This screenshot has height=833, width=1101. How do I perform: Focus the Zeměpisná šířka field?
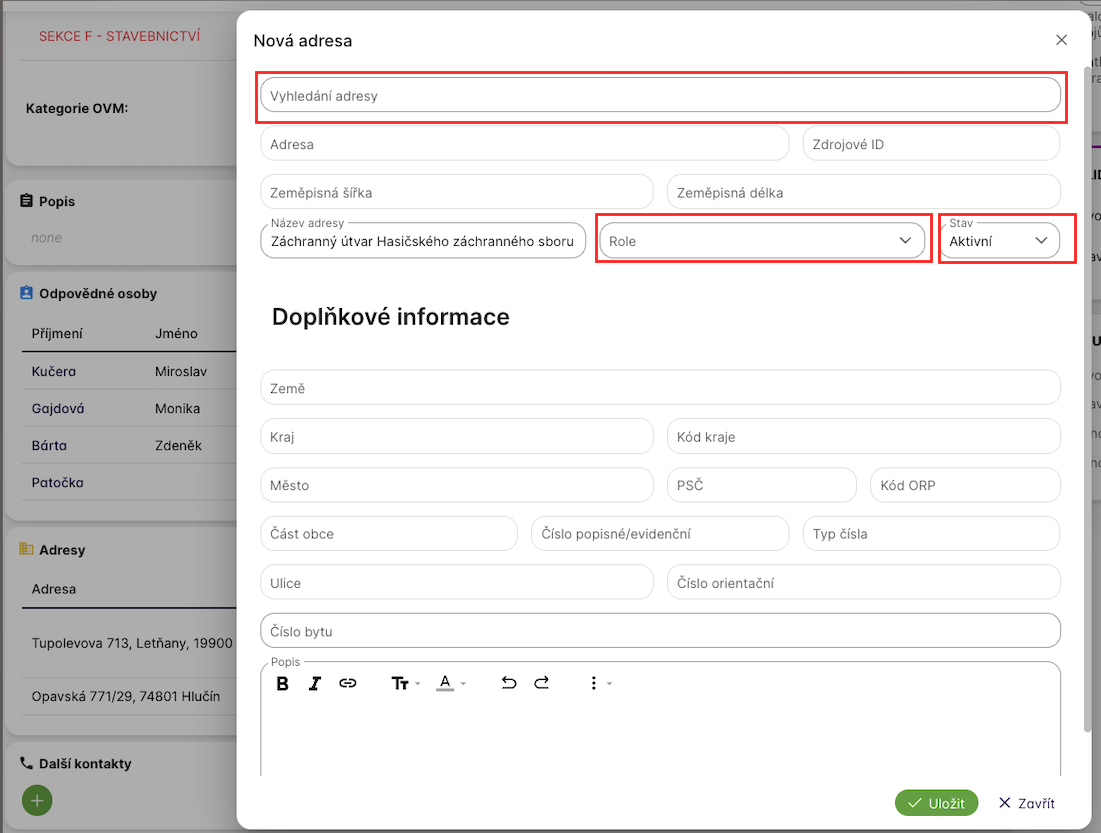pyautogui.click(x=456, y=192)
